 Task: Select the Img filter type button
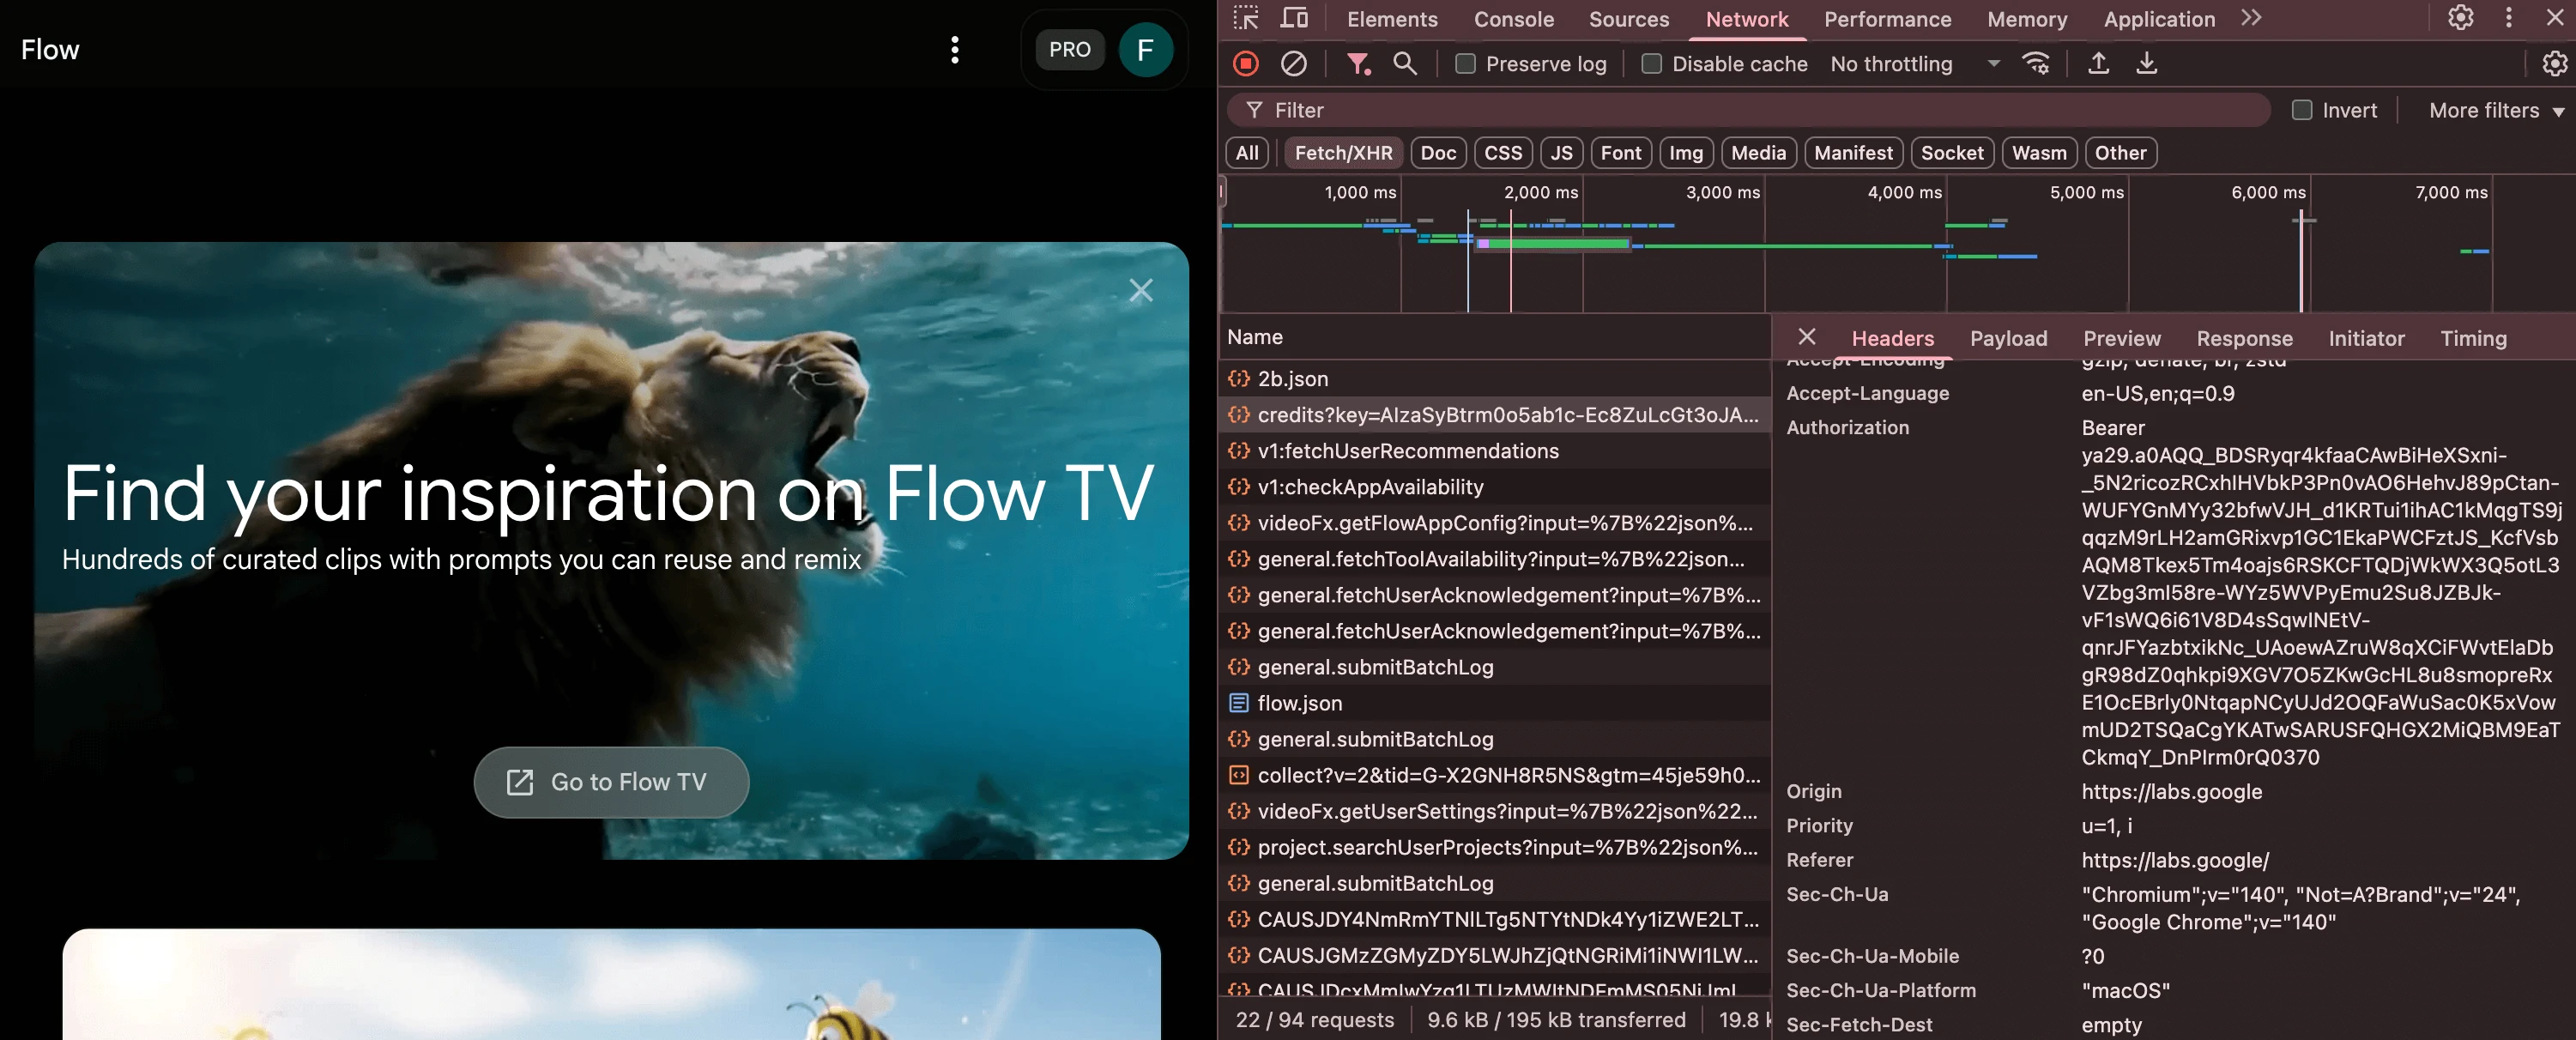point(1685,153)
